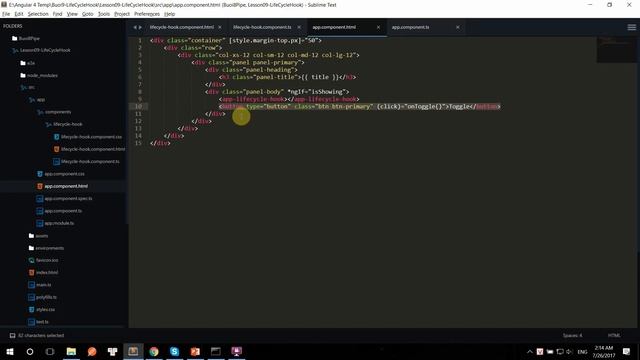Open Cortana search circle icon
This screenshot has height=360, width=640.
pyautogui.click(x=30, y=351)
